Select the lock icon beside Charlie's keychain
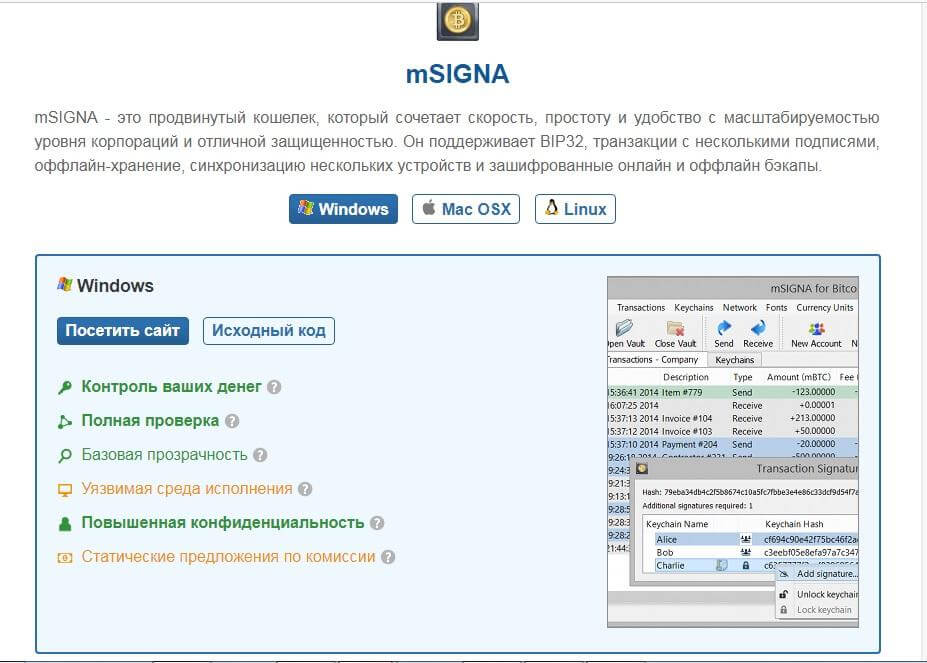 pos(746,565)
